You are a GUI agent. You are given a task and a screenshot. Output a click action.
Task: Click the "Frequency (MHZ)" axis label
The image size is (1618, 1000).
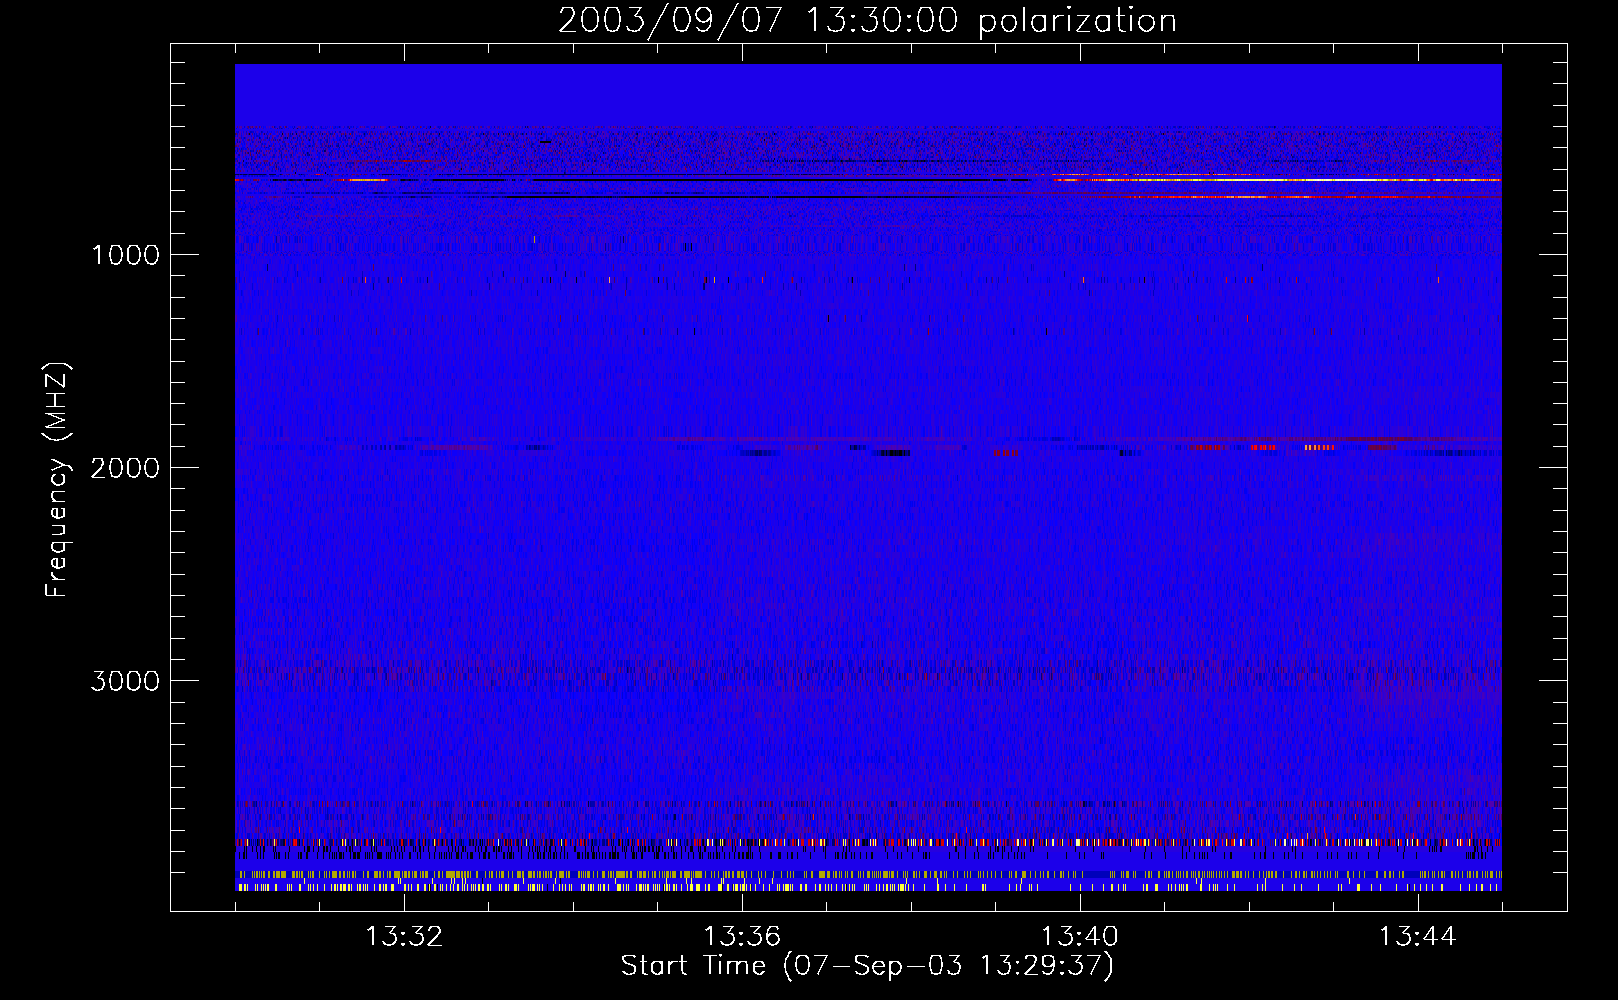[57, 479]
